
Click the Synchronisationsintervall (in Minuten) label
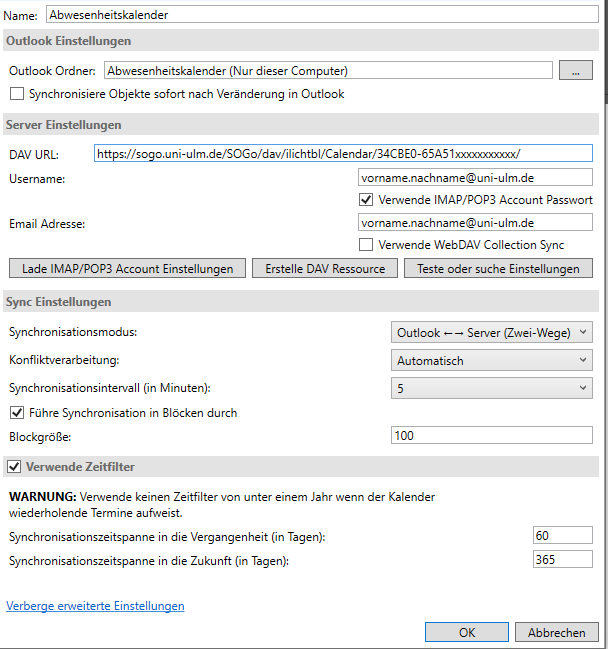[110, 388]
